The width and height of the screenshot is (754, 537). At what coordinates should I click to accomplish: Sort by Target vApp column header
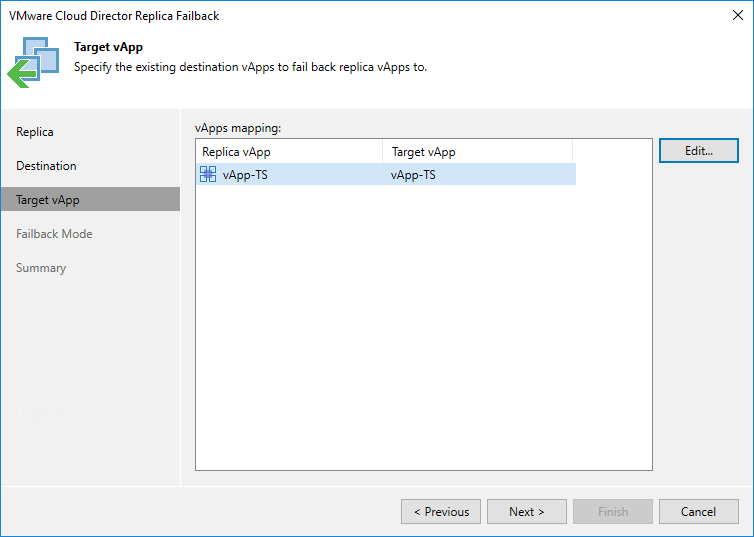coord(478,152)
